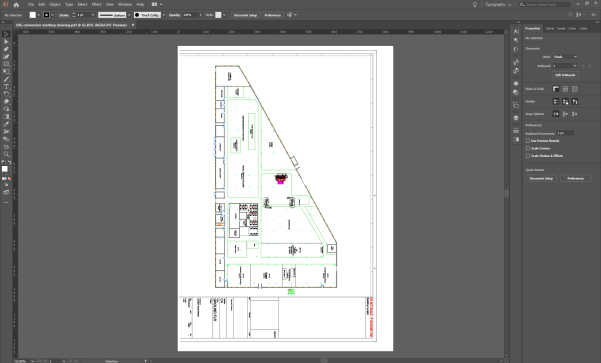Select the Zoom magnifier tool
Screen dimensions: 601x363
(6, 154)
